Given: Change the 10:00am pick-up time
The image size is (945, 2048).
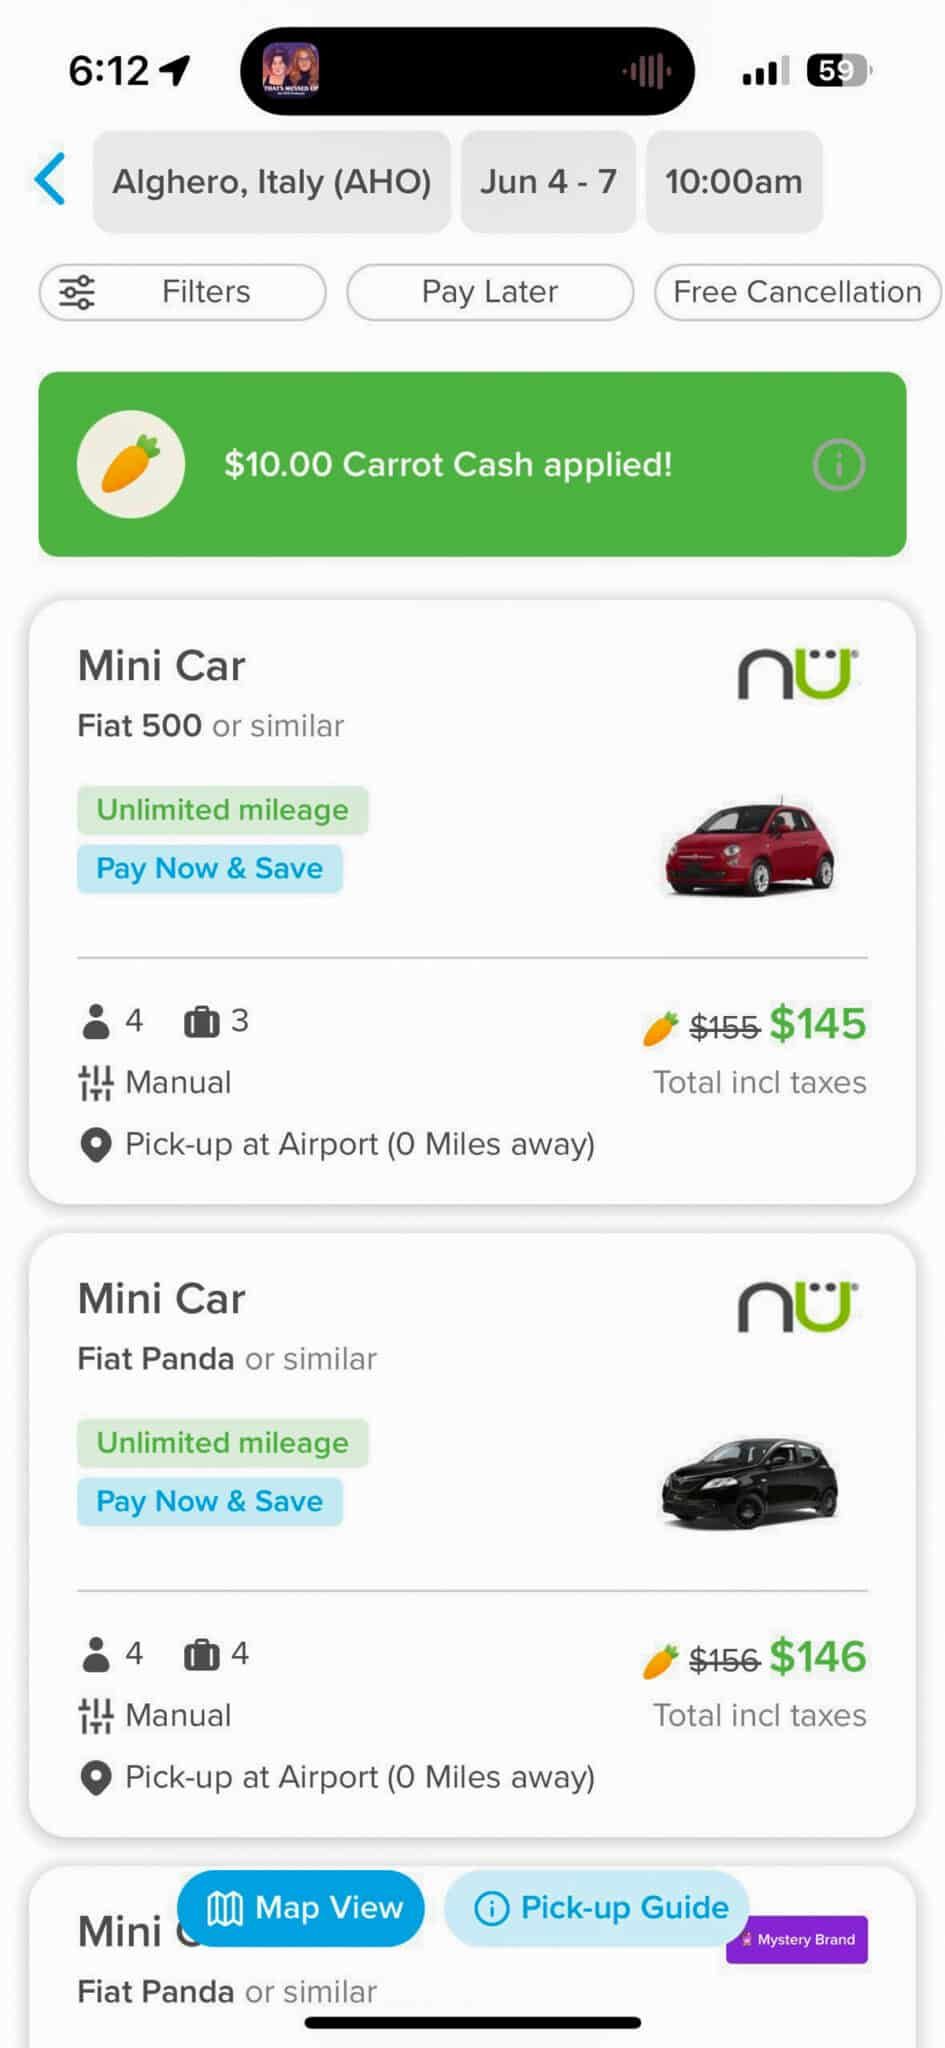Looking at the screenshot, I should point(734,182).
